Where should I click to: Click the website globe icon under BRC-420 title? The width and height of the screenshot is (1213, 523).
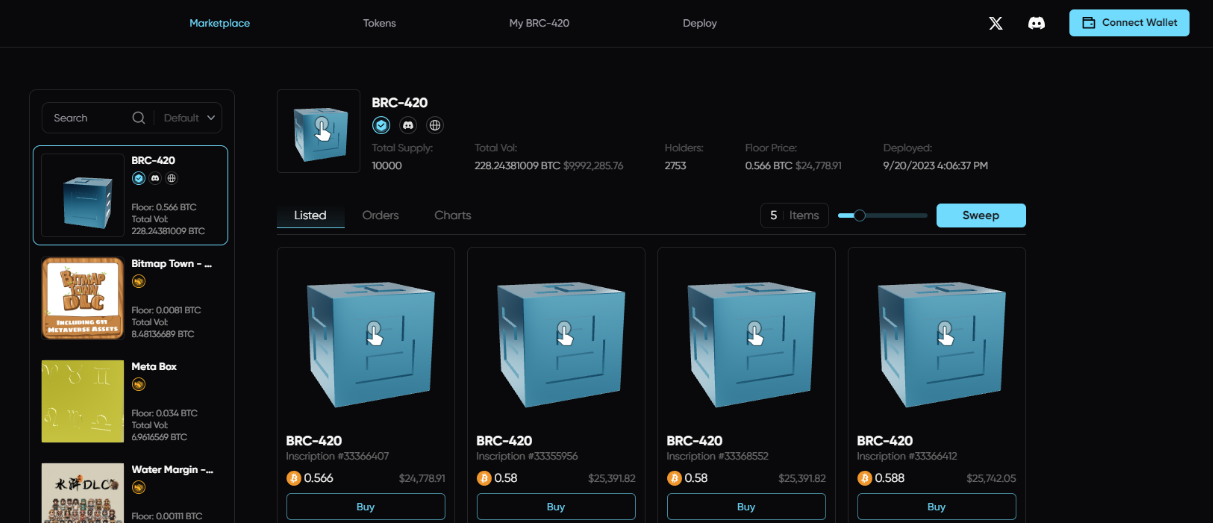[x=434, y=125]
